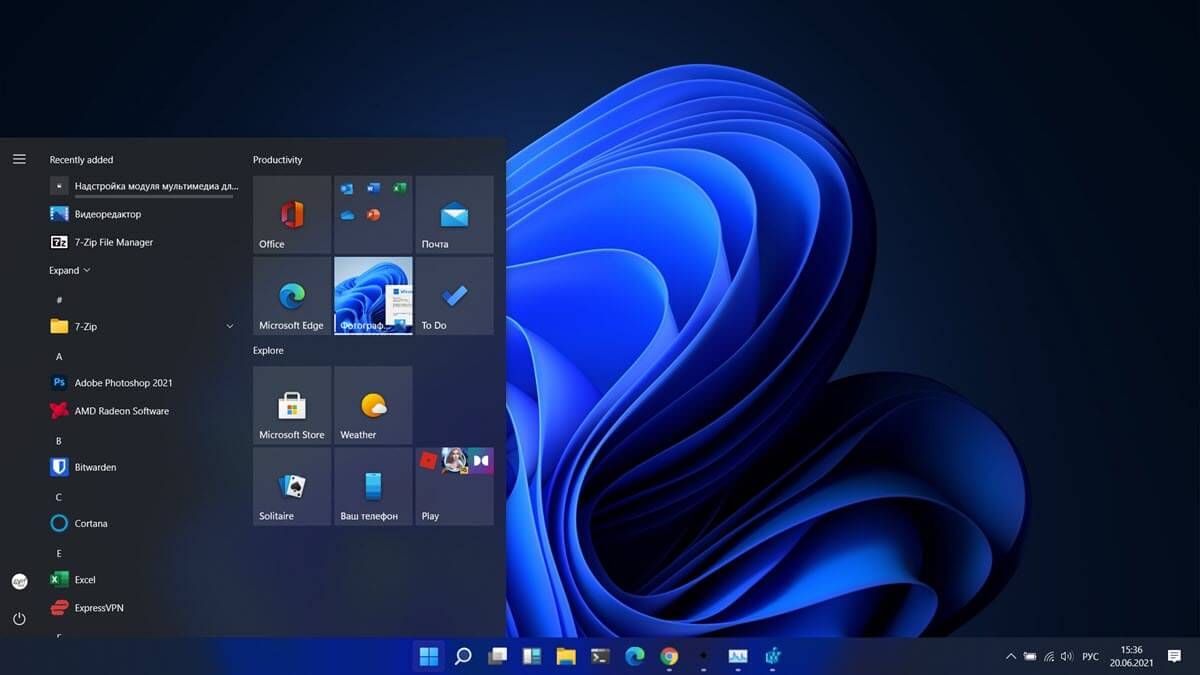Launch Adobe Photoshop 2021 from the app list

[122, 383]
